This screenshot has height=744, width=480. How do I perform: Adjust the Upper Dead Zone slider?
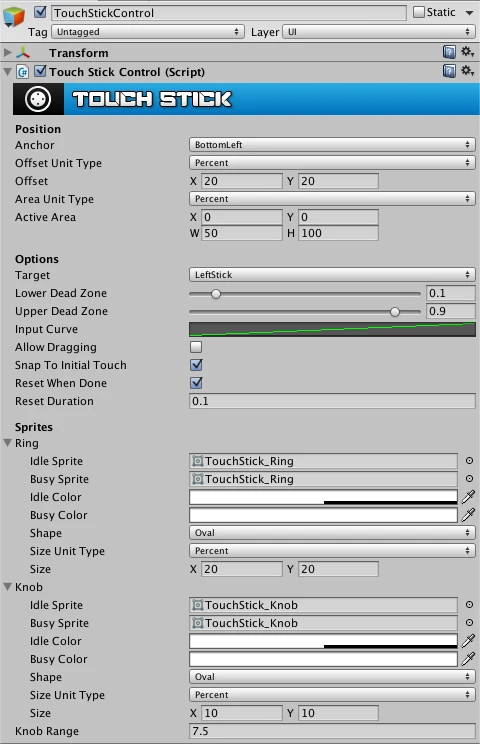click(x=395, y=312)
